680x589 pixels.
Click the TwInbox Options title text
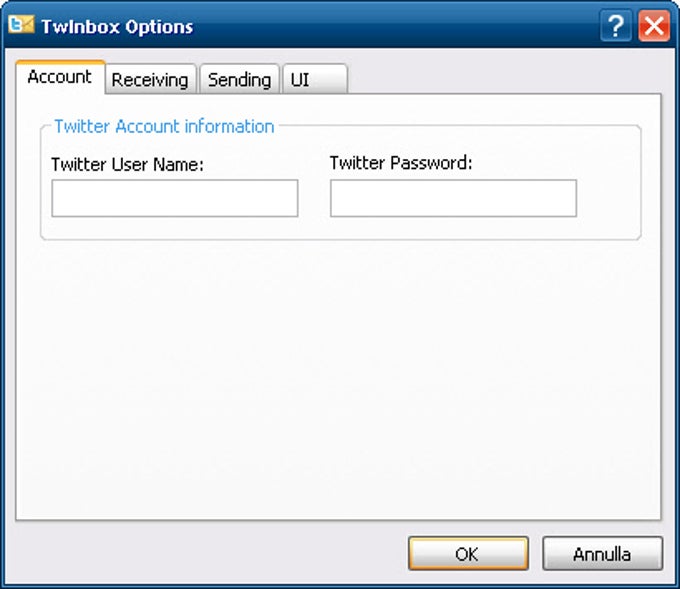[117, 27]
